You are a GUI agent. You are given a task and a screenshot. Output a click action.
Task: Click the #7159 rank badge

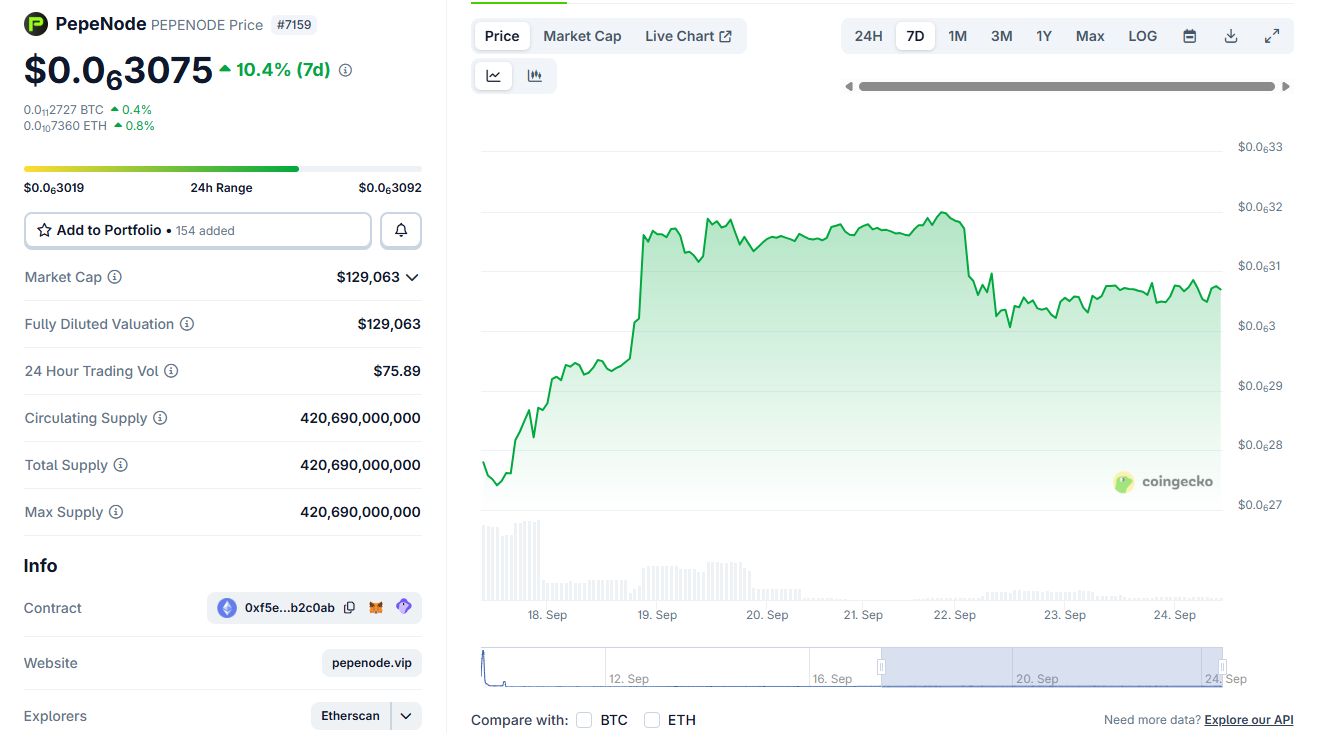point(294,25)
